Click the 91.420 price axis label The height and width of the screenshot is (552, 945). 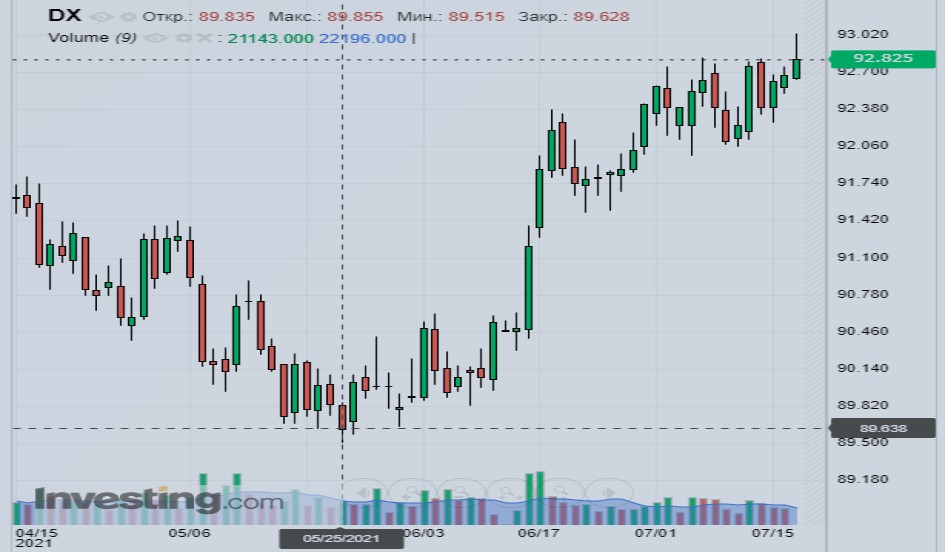tap(862, 219)
